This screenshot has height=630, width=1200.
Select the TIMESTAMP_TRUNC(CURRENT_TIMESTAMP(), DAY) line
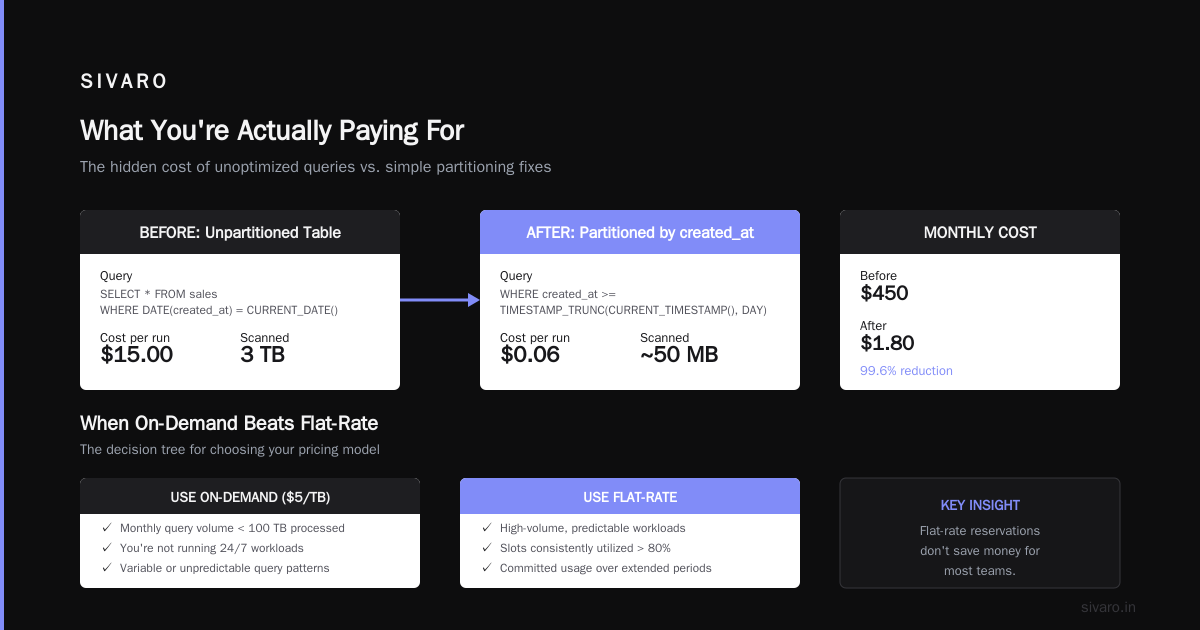coord(633,310)
